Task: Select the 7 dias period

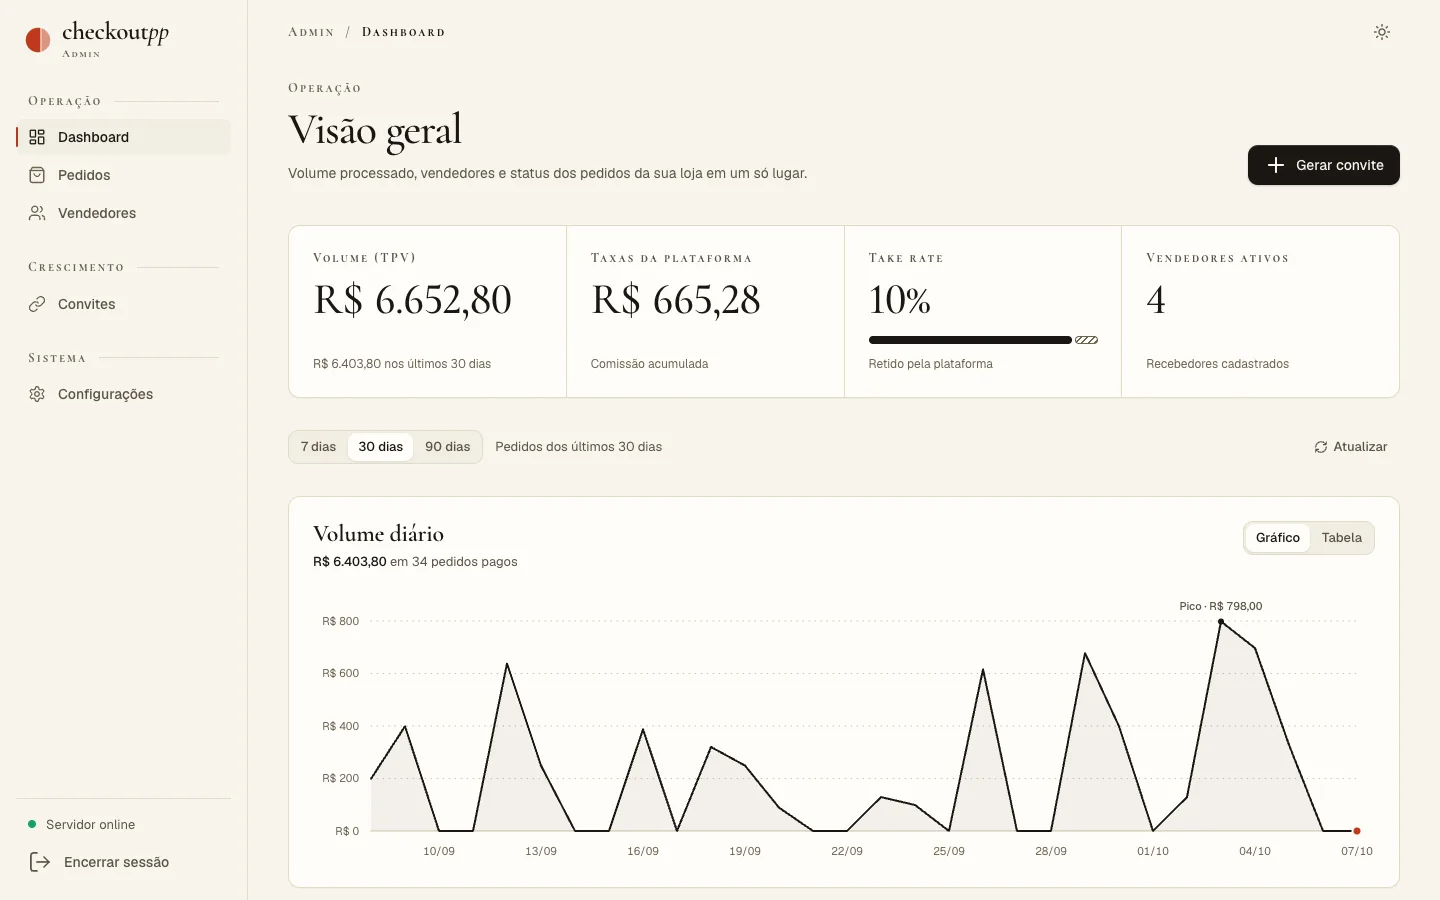Action: point(318,447)
